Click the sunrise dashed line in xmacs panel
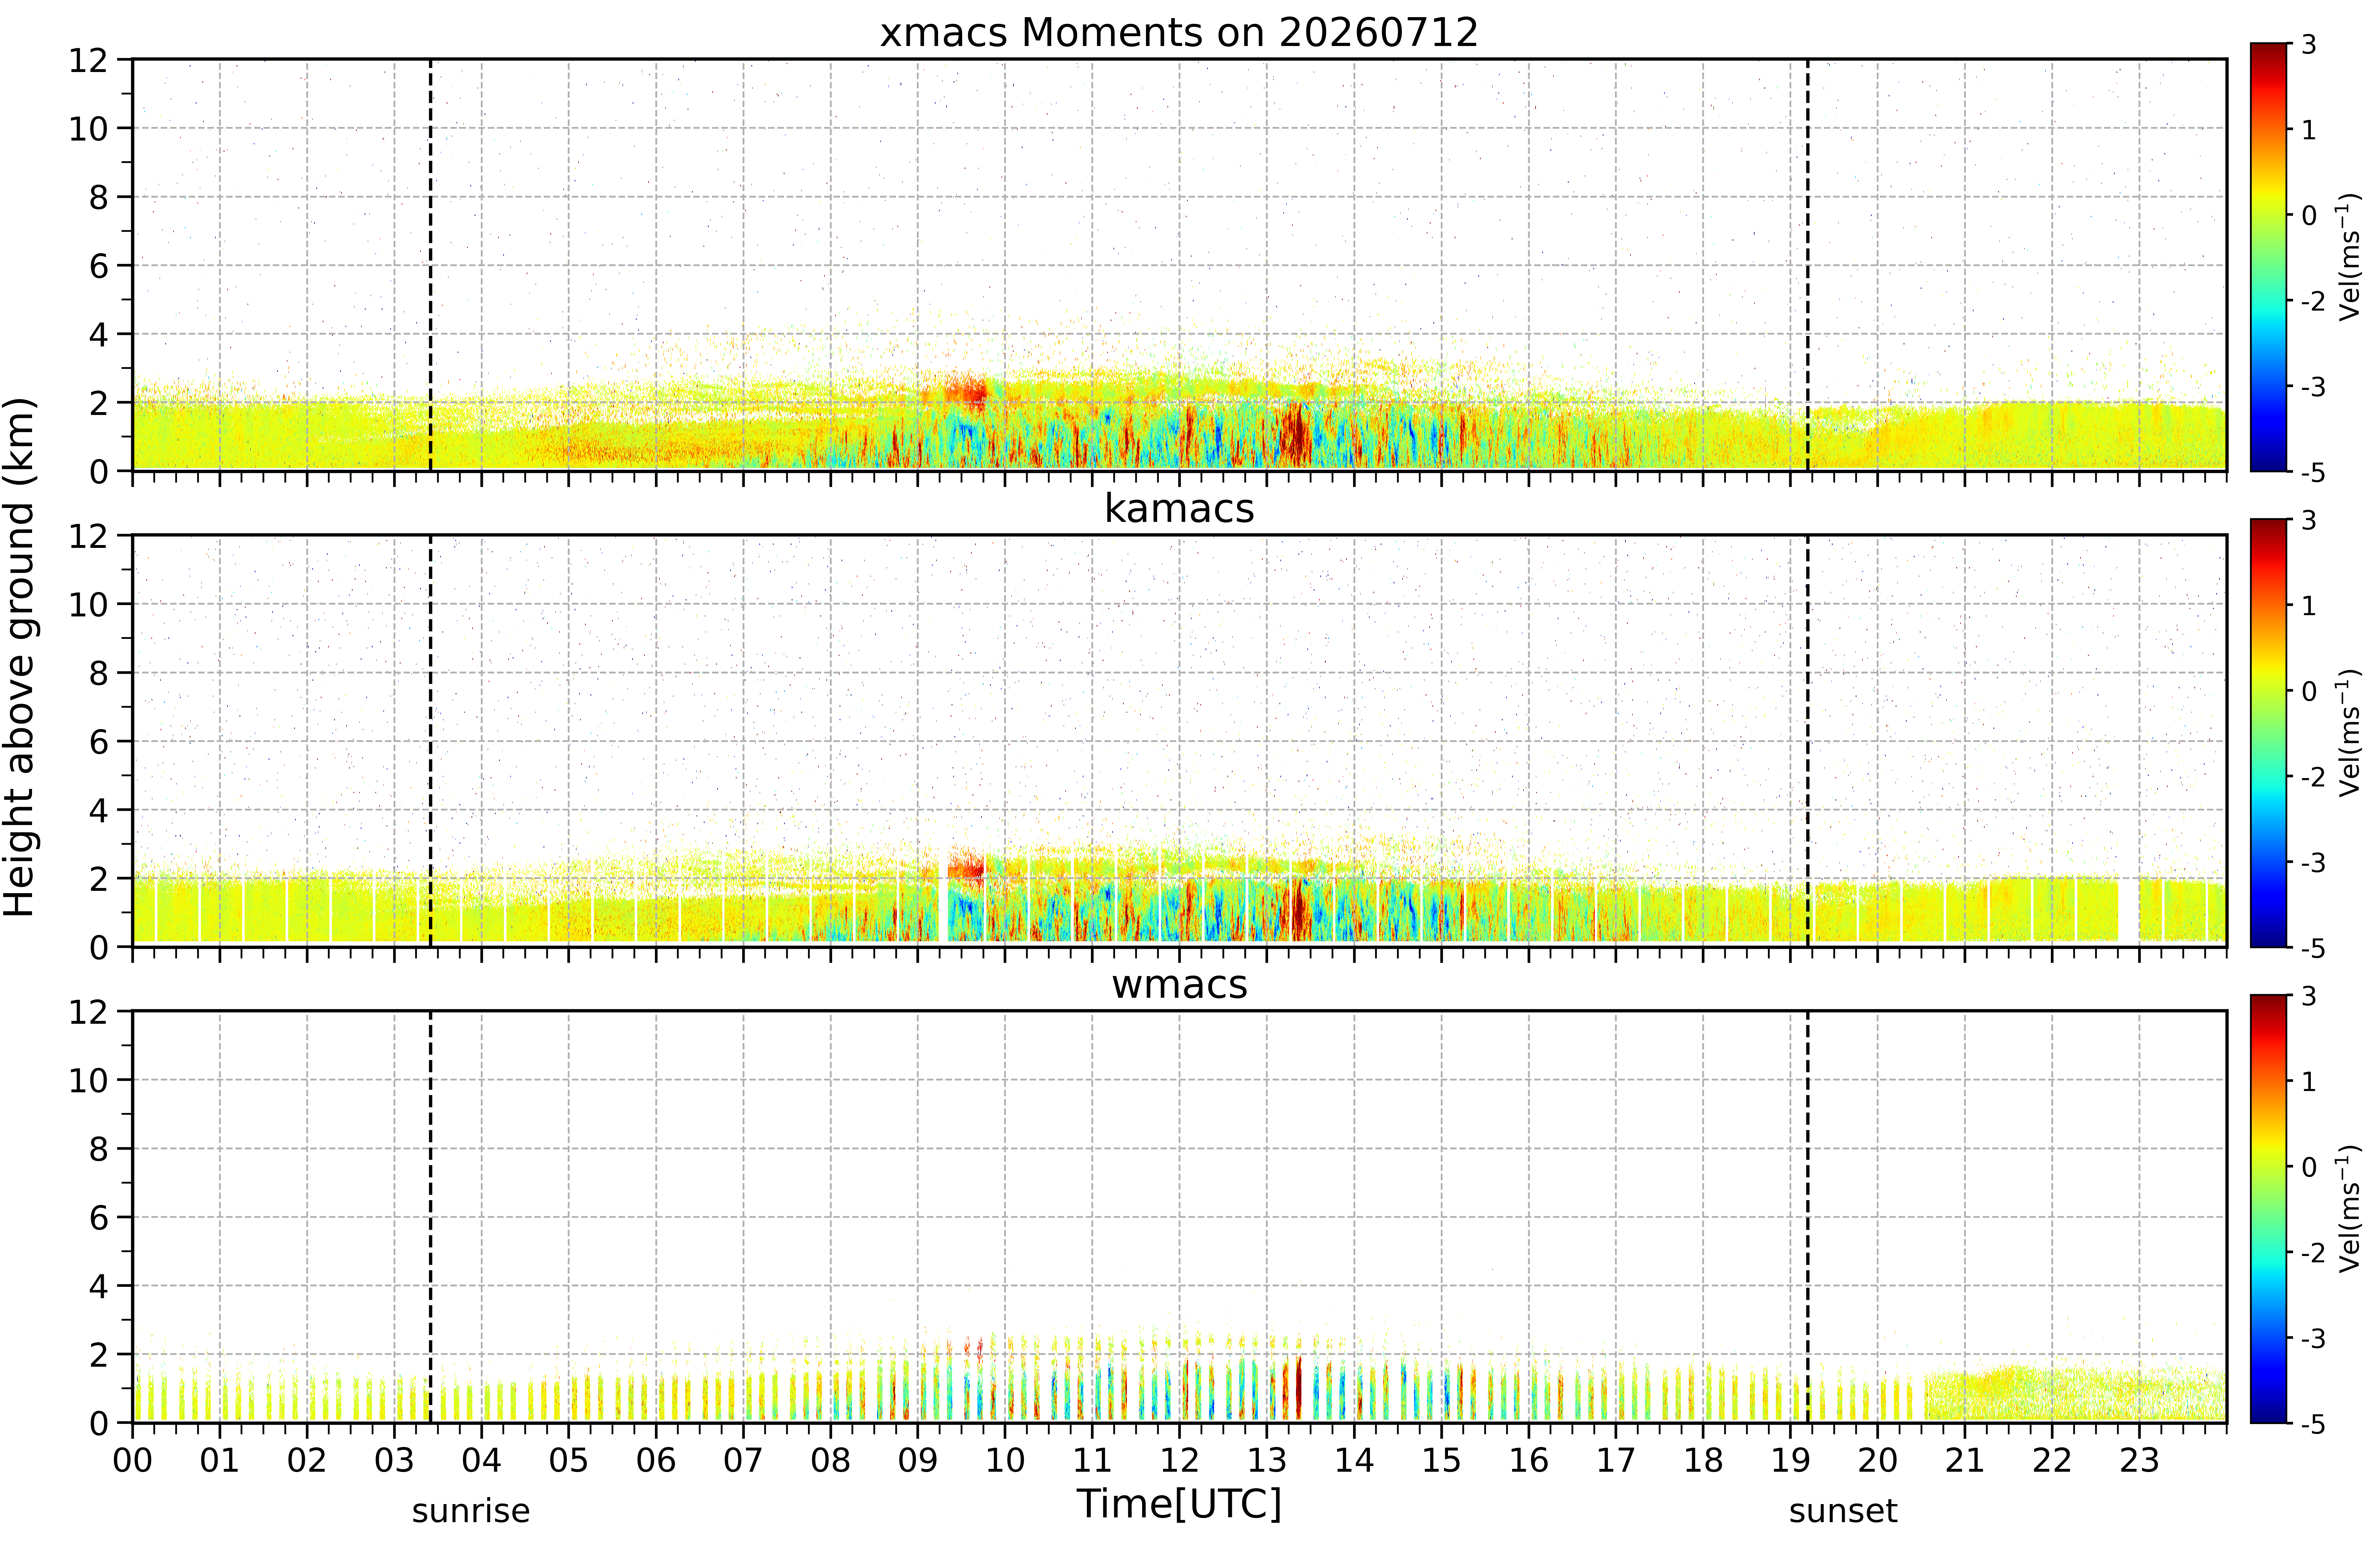 click(430, 265)
